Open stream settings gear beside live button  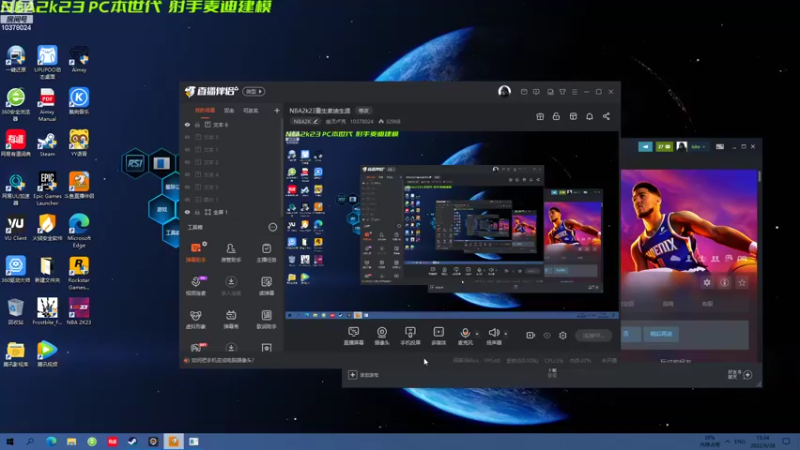coord(563,335)
